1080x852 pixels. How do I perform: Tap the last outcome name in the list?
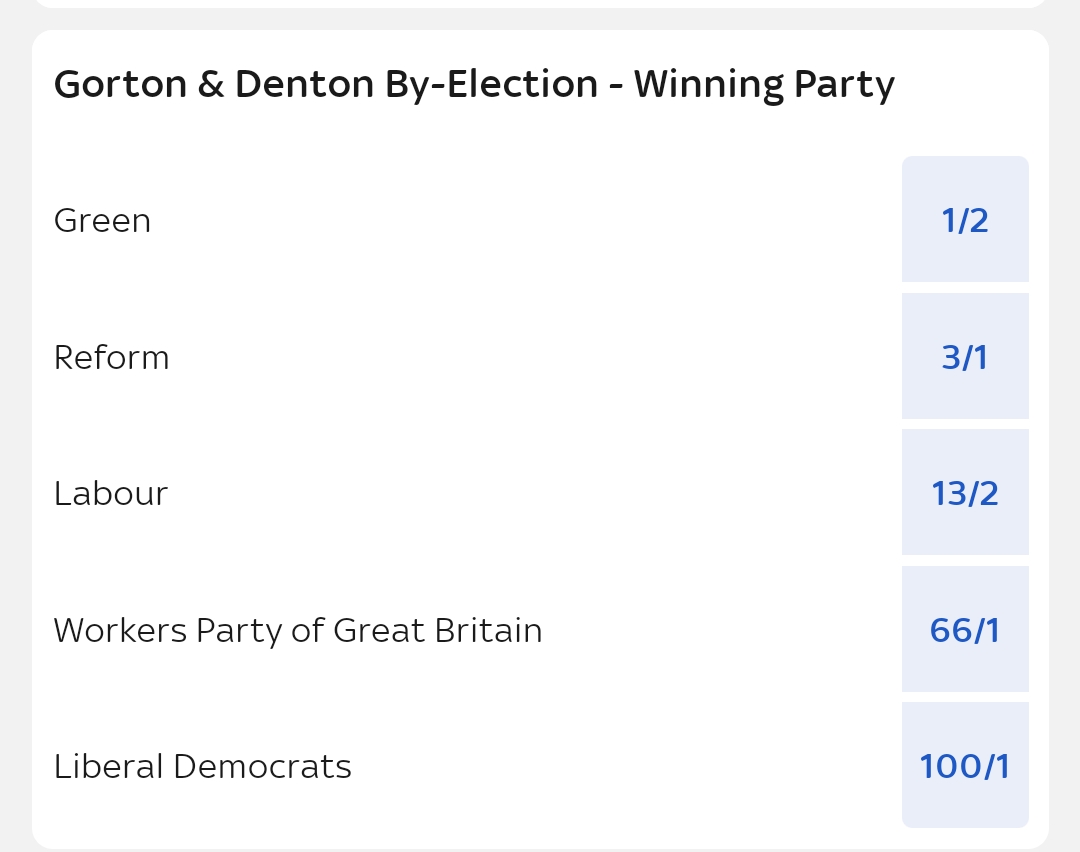coord(203,767)
